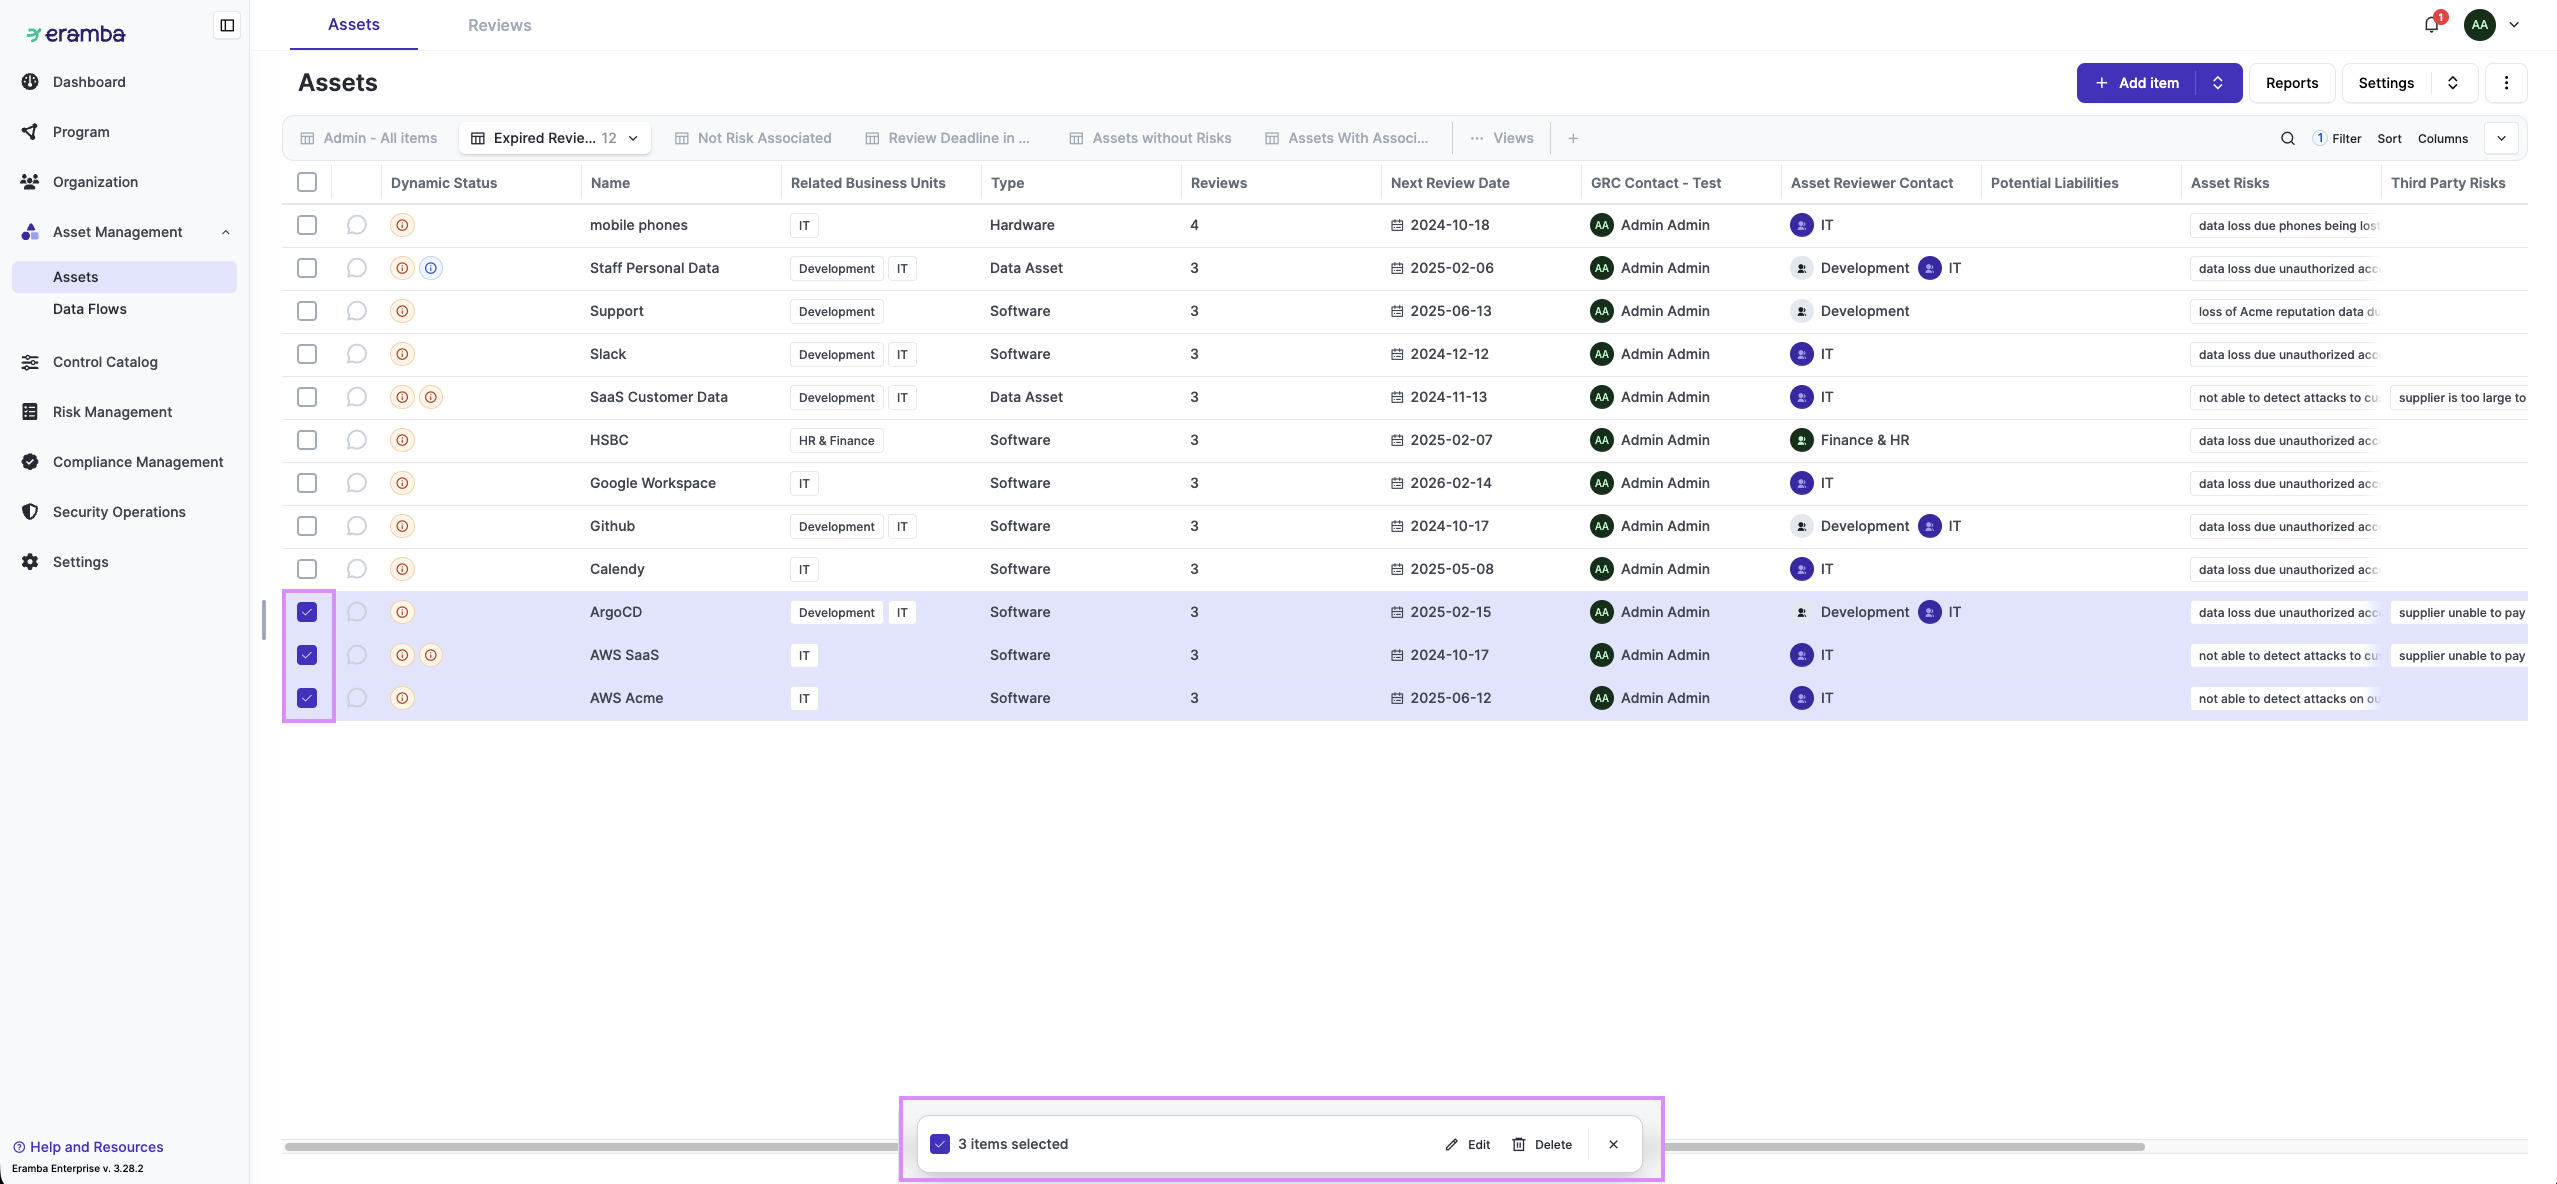Collapse sidebar using panel toggle icon

pos(227,25)
